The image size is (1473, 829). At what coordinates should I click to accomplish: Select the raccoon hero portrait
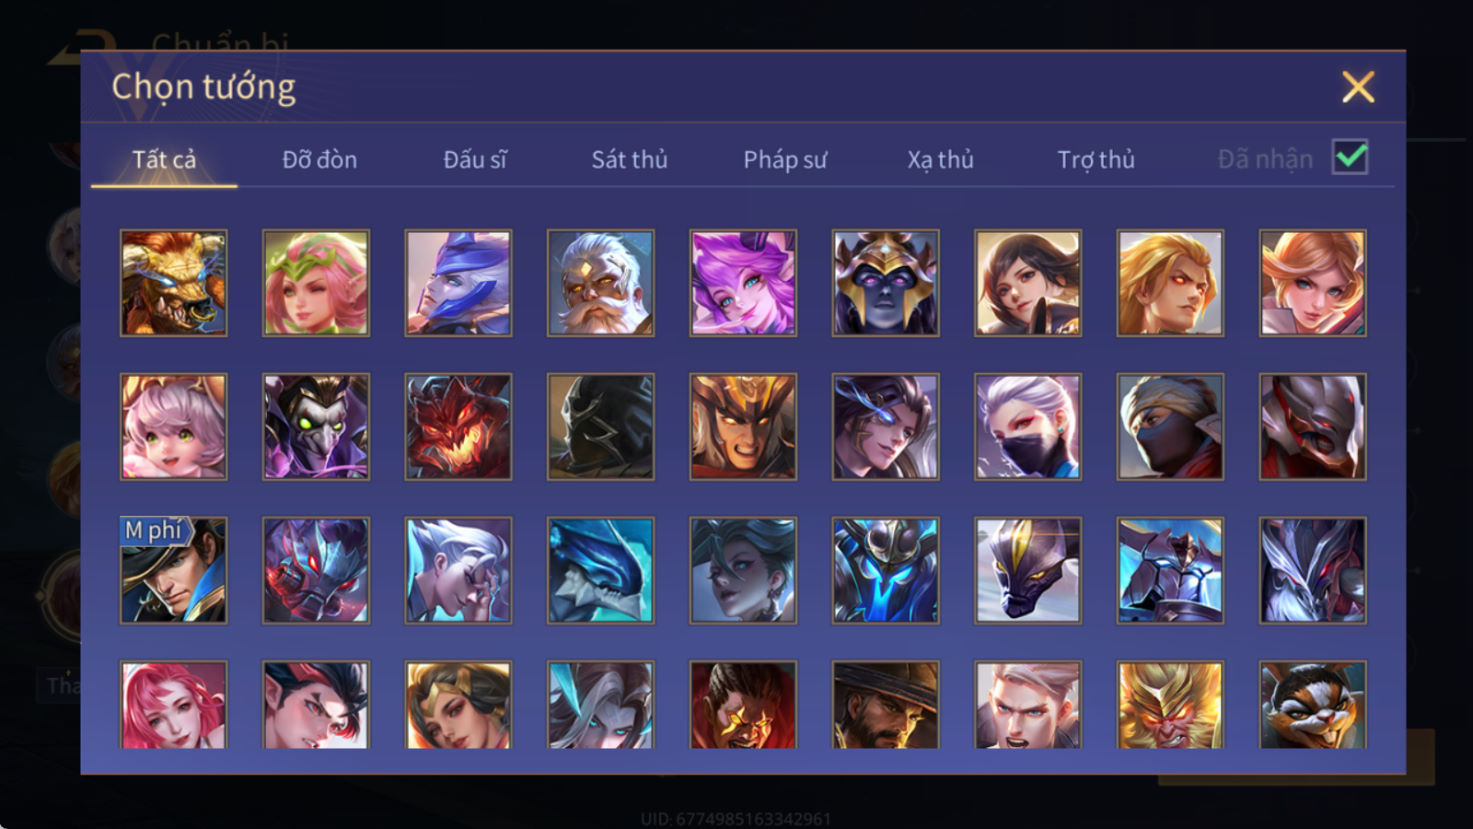tap(1313, 705)
